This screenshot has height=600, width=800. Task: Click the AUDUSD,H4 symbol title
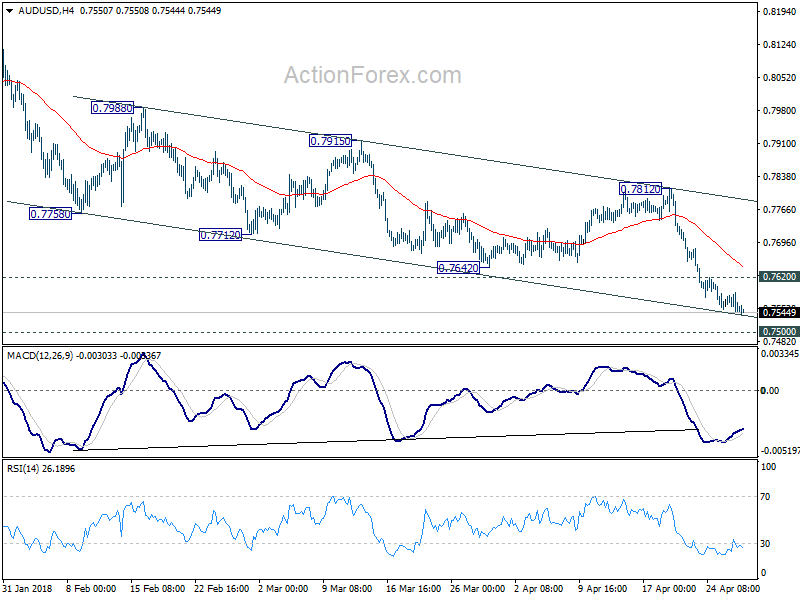click(x=46, y=10)
